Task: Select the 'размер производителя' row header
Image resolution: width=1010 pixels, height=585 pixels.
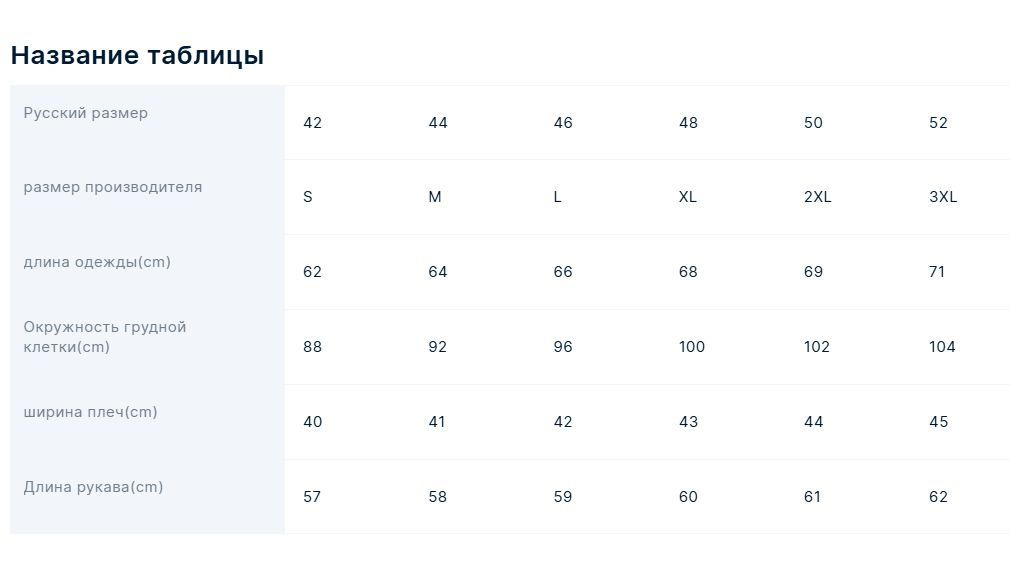Action: (113, 187)
